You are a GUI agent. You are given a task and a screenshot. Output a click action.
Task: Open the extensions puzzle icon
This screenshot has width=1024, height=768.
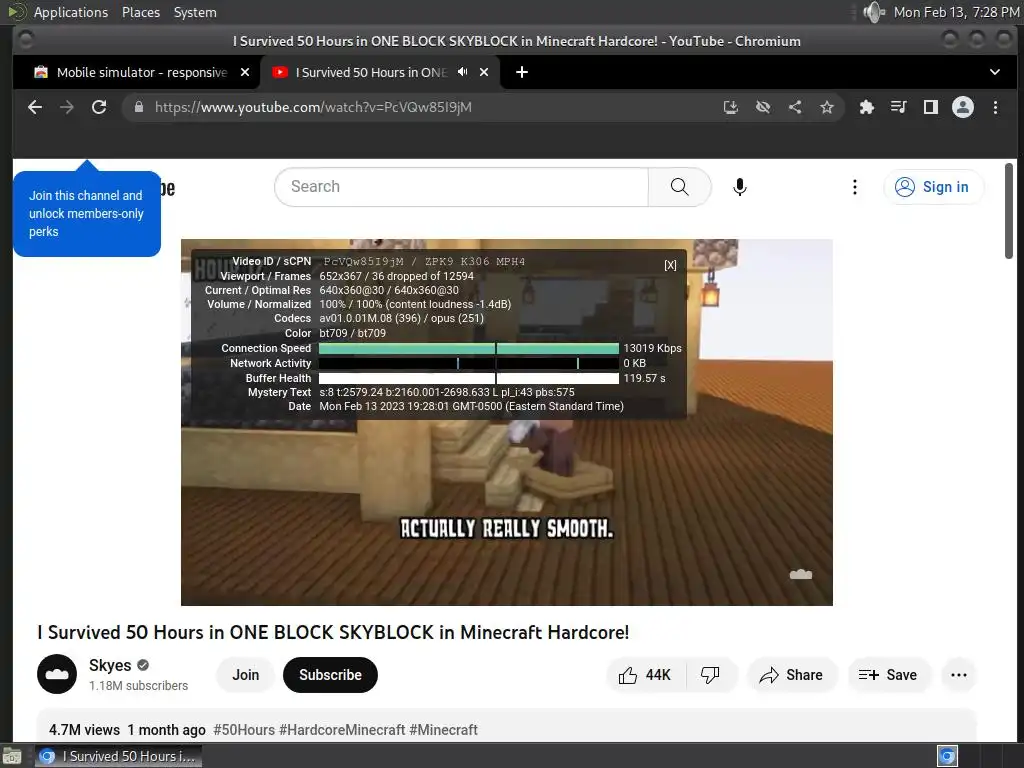coord(867,107)
